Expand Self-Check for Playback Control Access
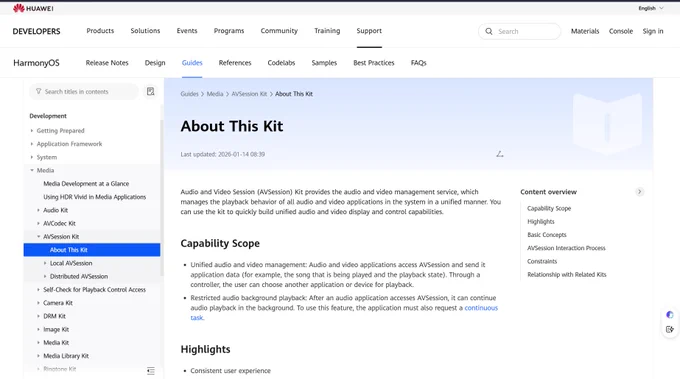680x379 pixels. click(38, 290)
